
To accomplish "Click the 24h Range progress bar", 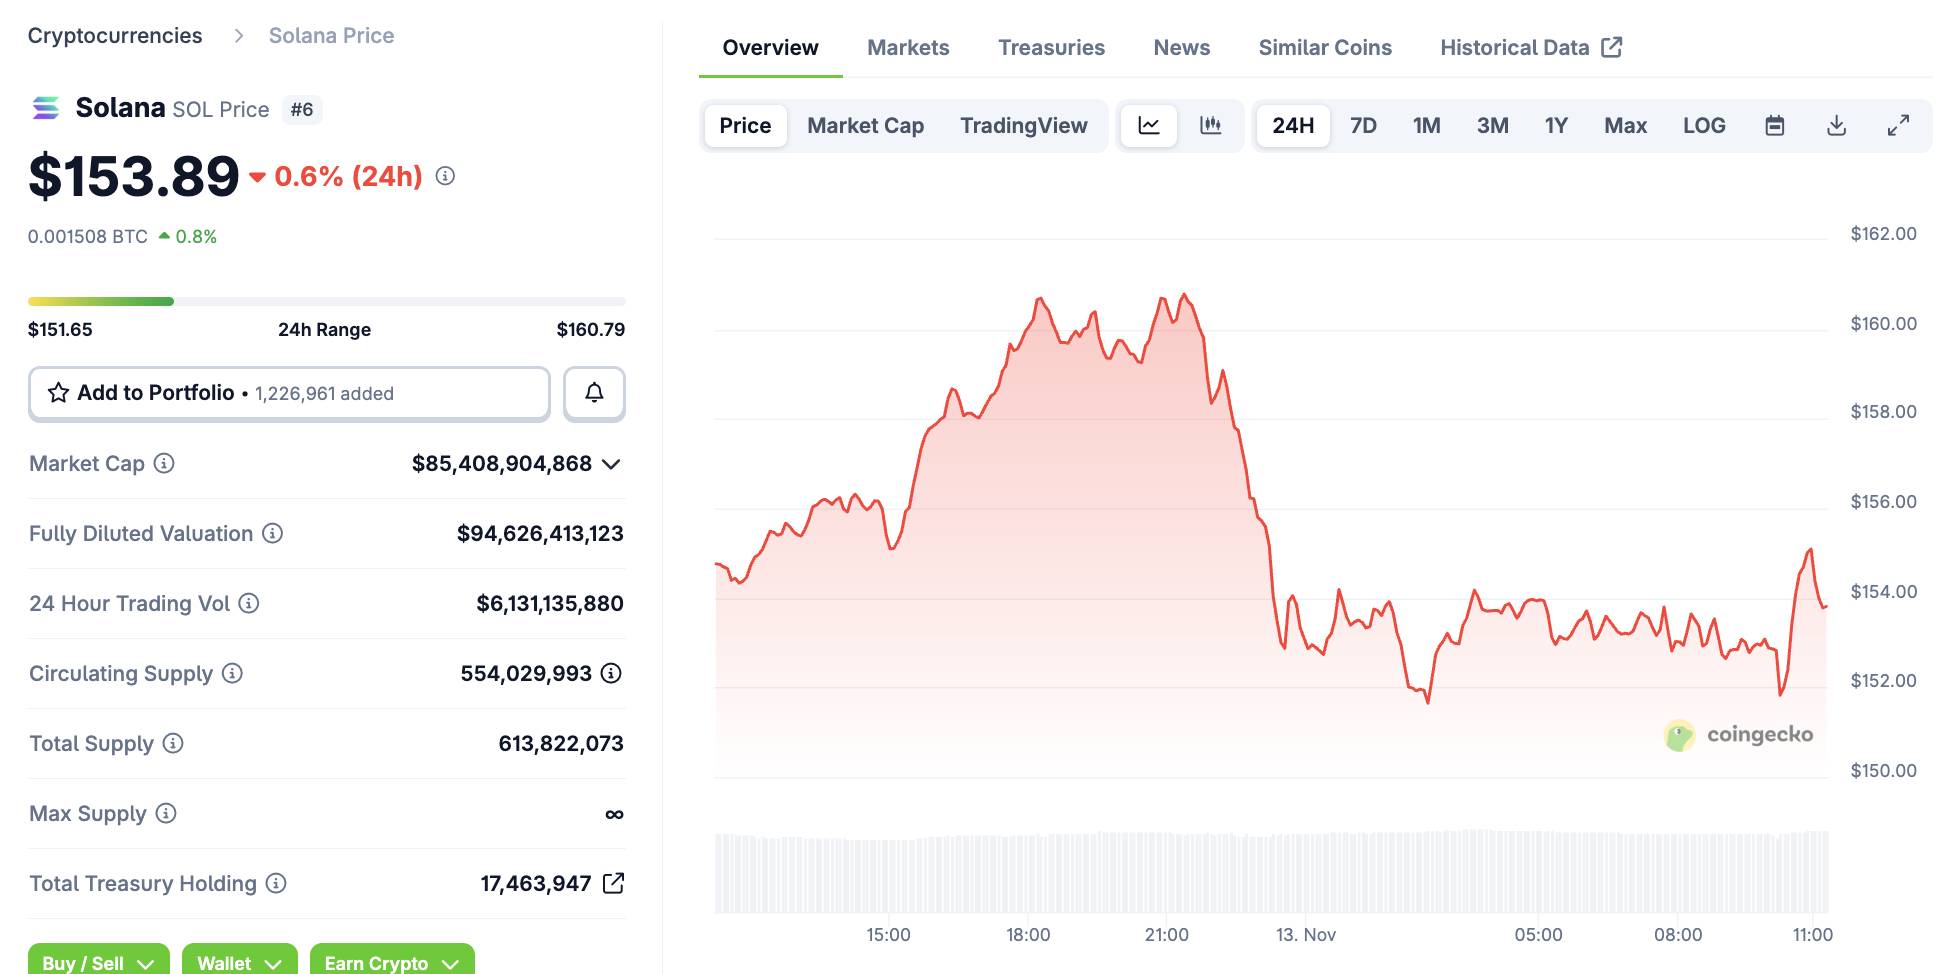I will 326,301.
